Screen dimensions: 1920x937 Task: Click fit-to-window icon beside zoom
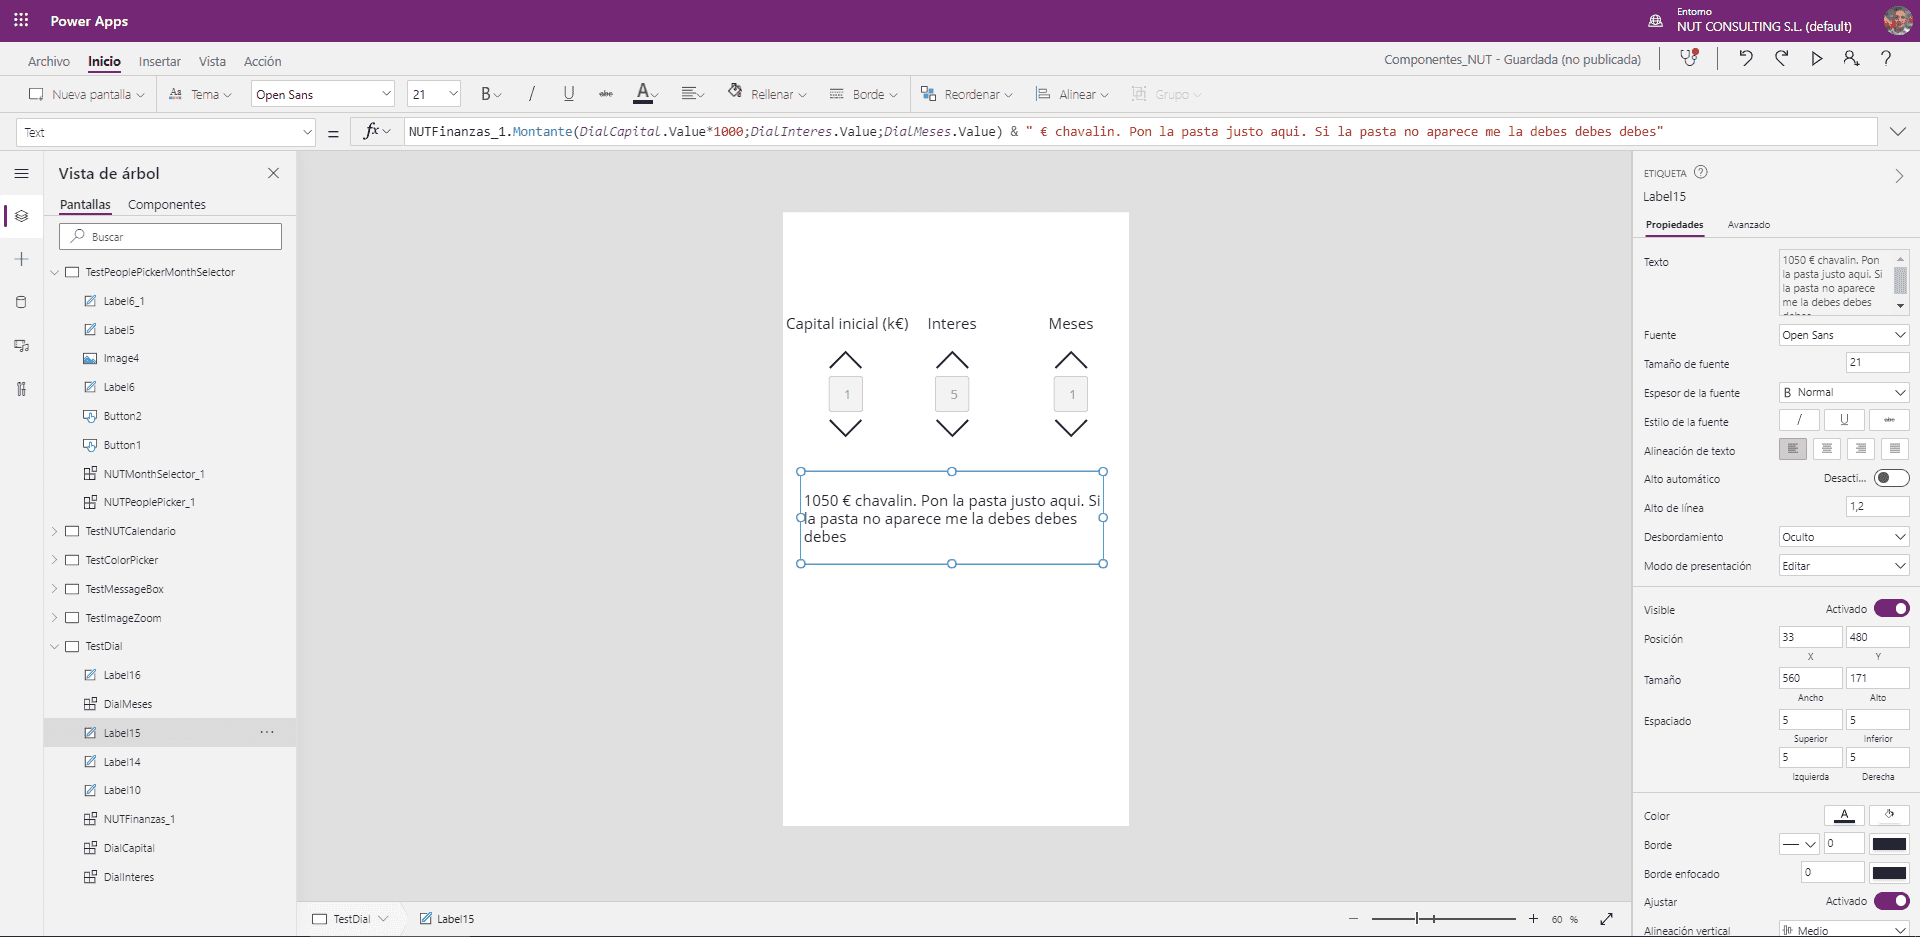[1606, 919]
